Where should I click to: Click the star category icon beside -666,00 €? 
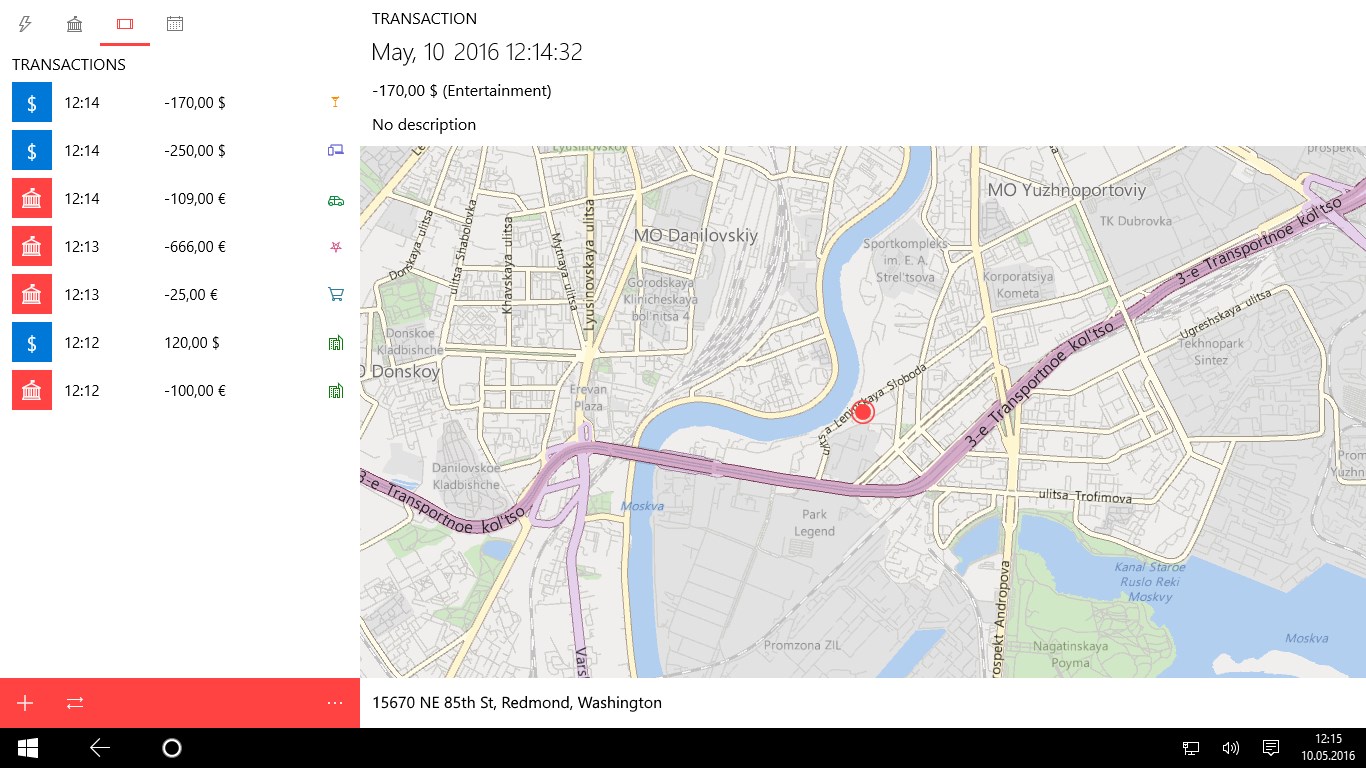[x=336, y=246]
